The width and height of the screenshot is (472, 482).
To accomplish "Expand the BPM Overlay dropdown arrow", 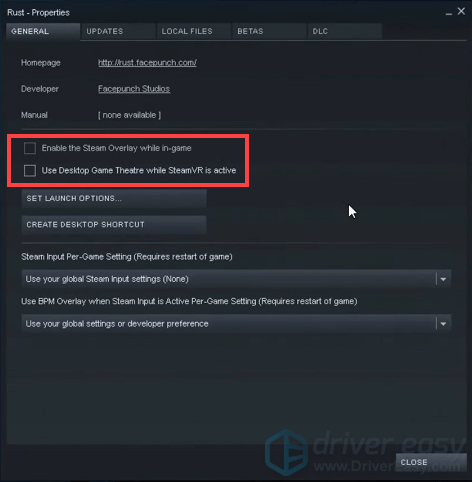I will pyautogui.click(x=443, y=324).
